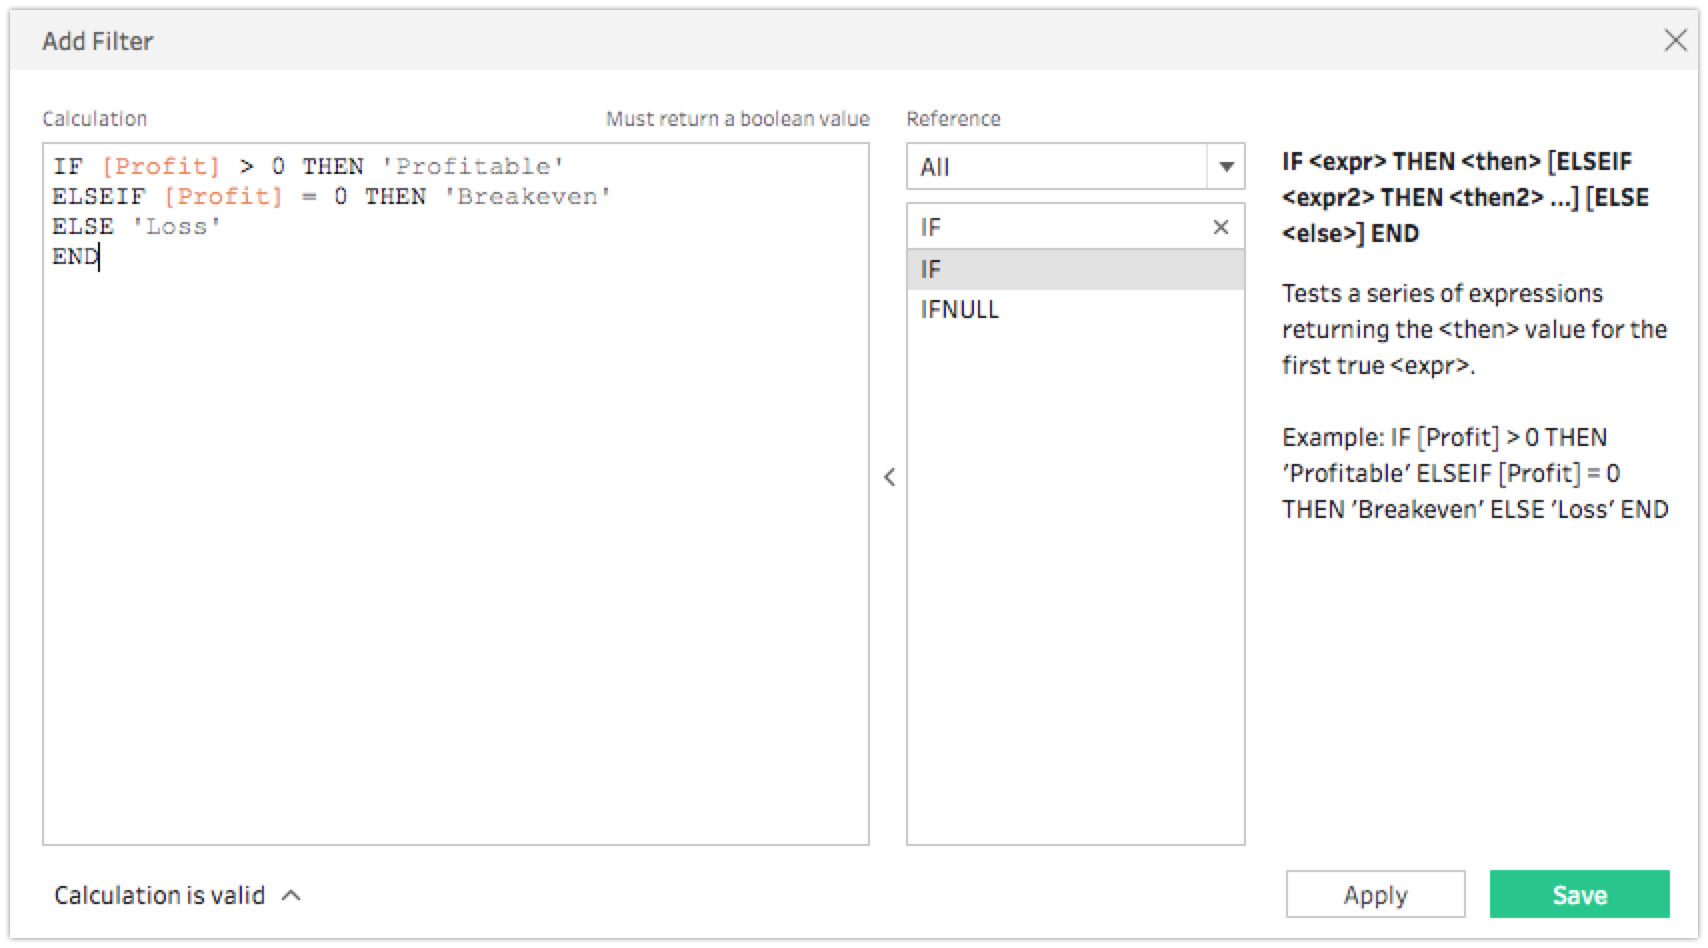Click the Reference label above the dropdown
The width and height of the screenshot is (1708, 948).
point(953,118)
